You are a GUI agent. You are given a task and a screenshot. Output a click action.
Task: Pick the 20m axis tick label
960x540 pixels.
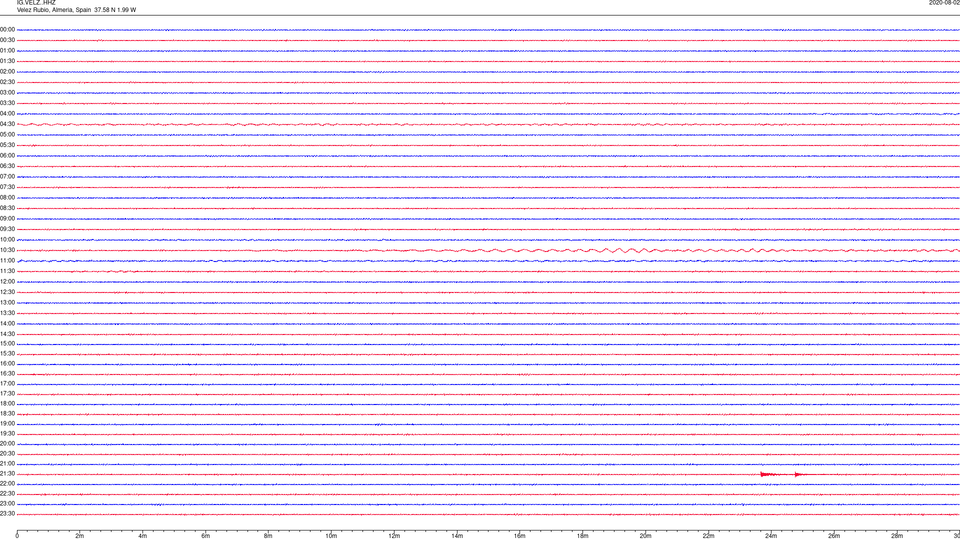pos(645,536)
